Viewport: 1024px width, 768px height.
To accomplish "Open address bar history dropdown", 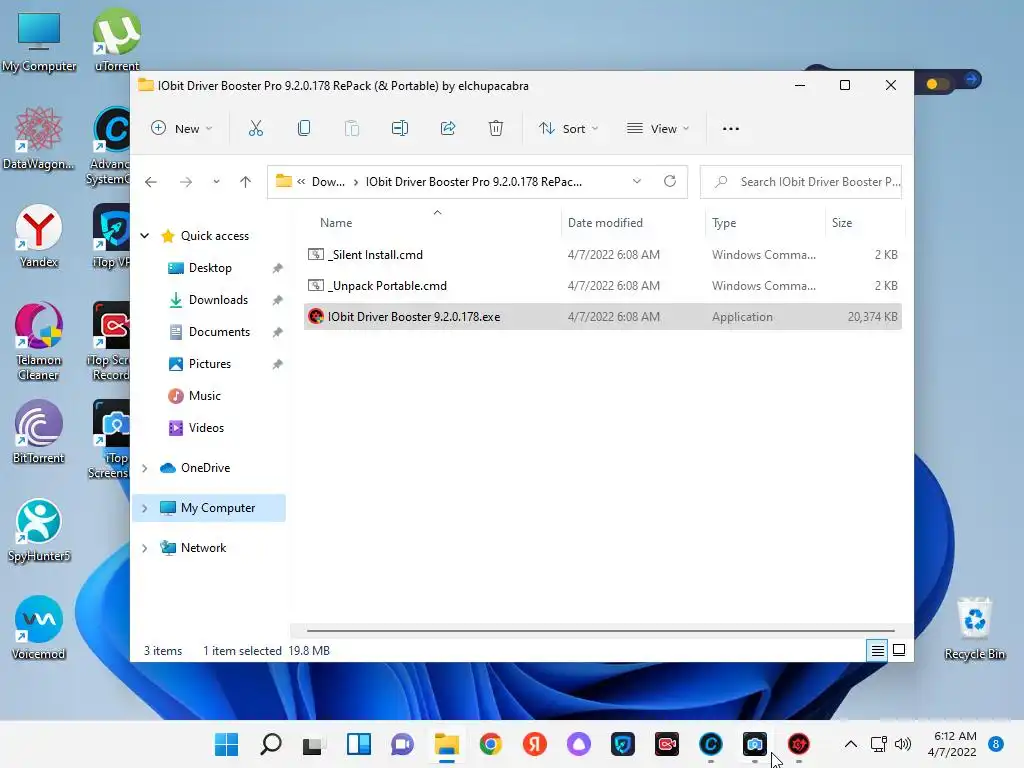I will pos(637,182).
